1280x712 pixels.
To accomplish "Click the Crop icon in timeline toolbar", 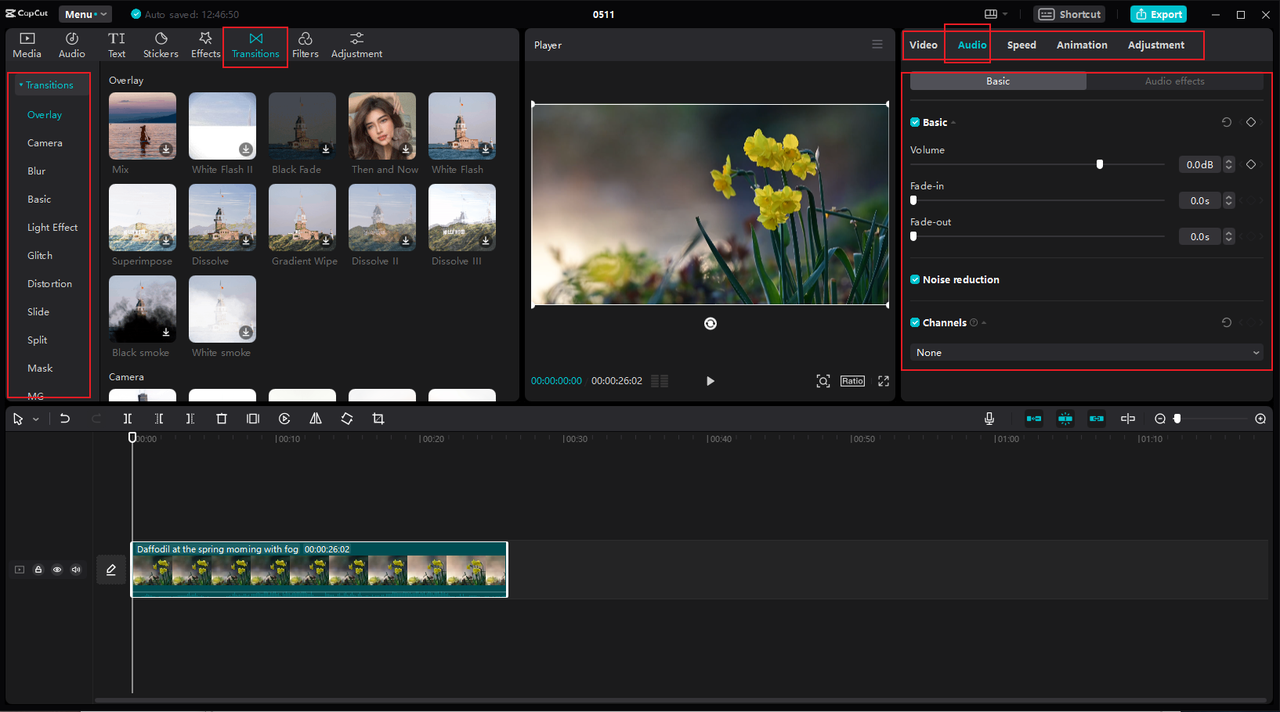I will 378,419.
